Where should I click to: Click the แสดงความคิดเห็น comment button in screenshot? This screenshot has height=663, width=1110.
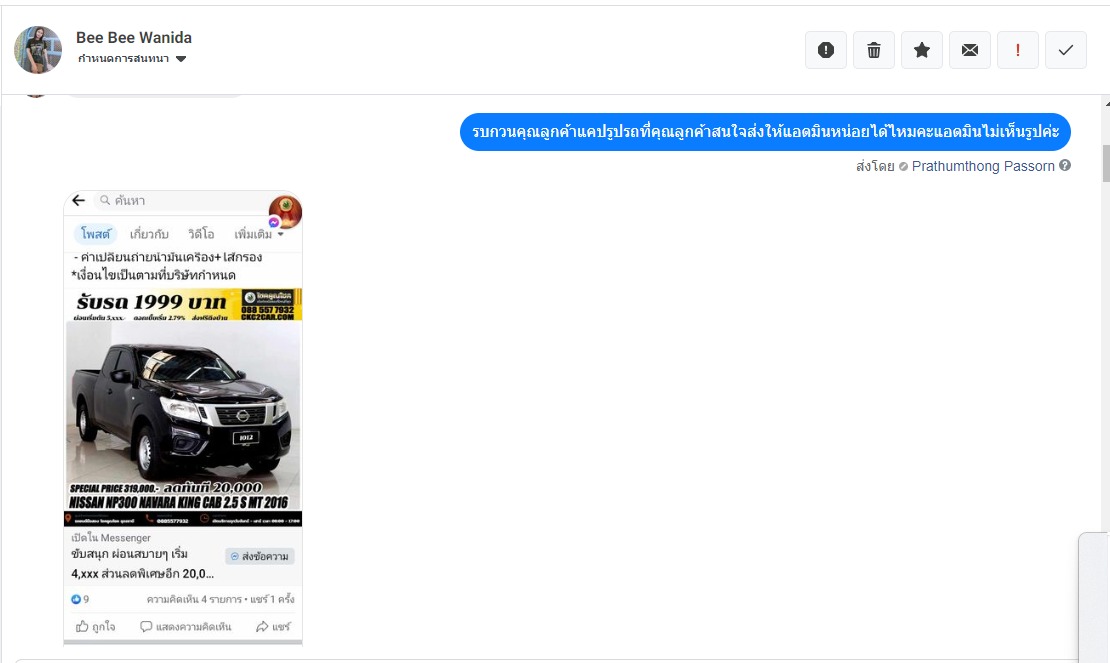(185, 626)
